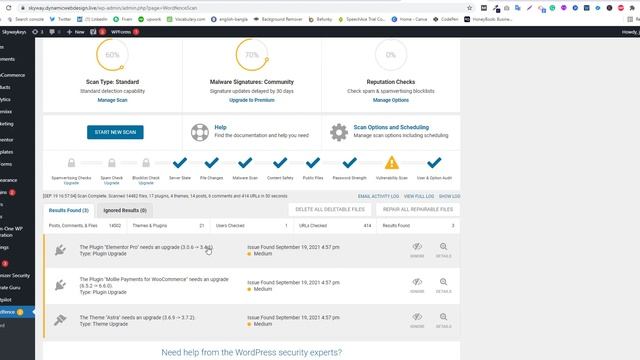
Task: Open Manage Options under Reputation Checks
Action: point(391,100)
